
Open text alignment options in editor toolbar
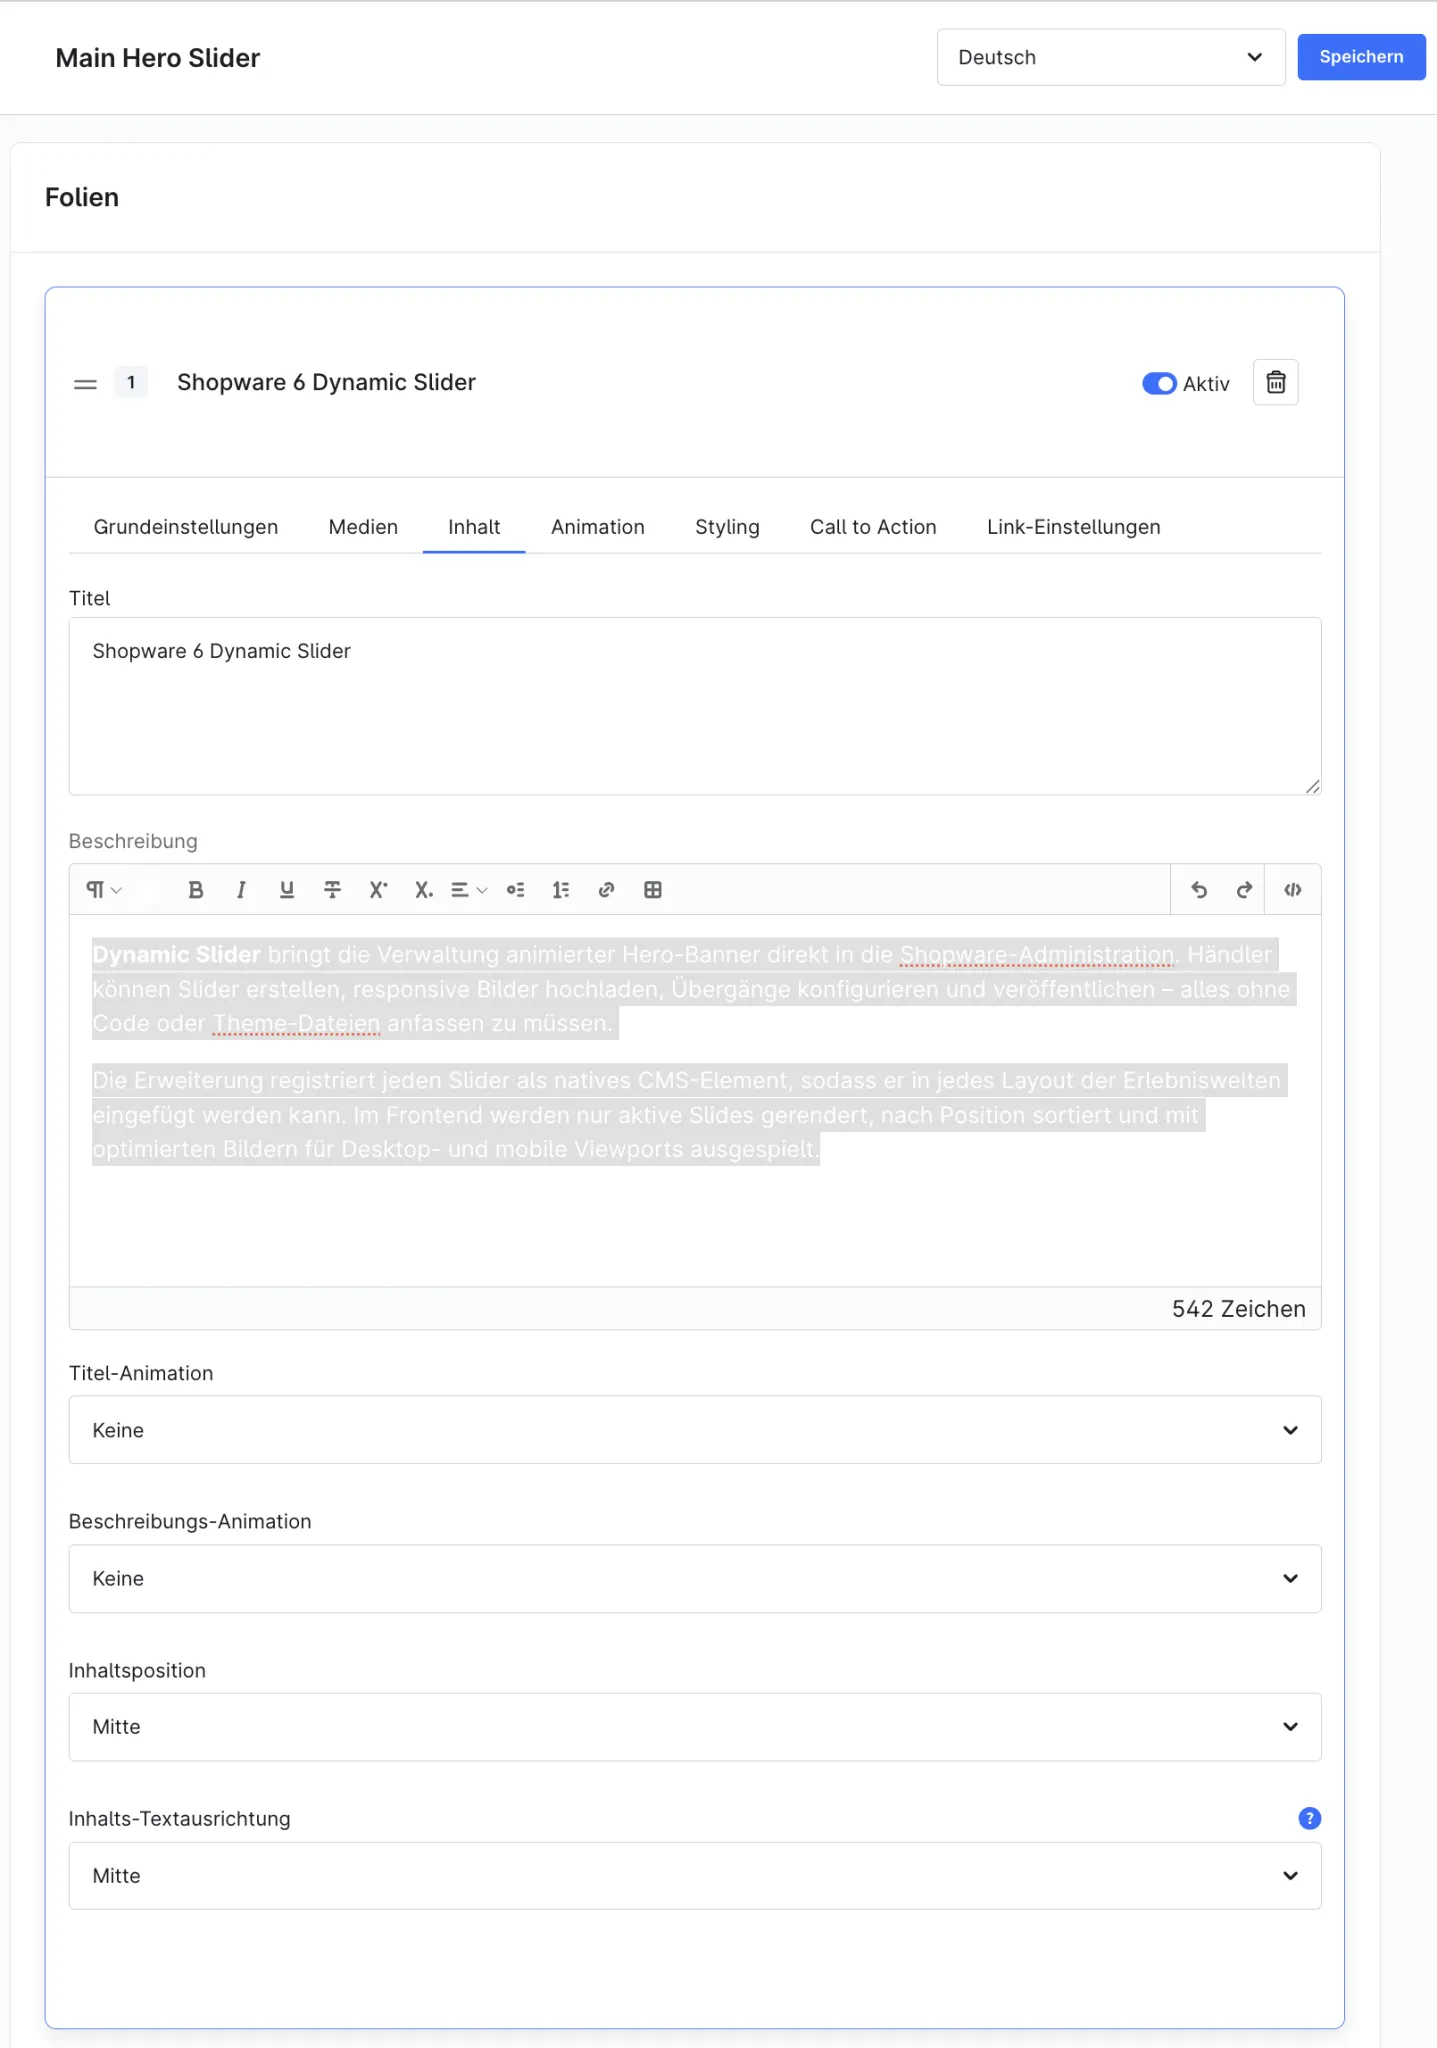tap(469, 890)
